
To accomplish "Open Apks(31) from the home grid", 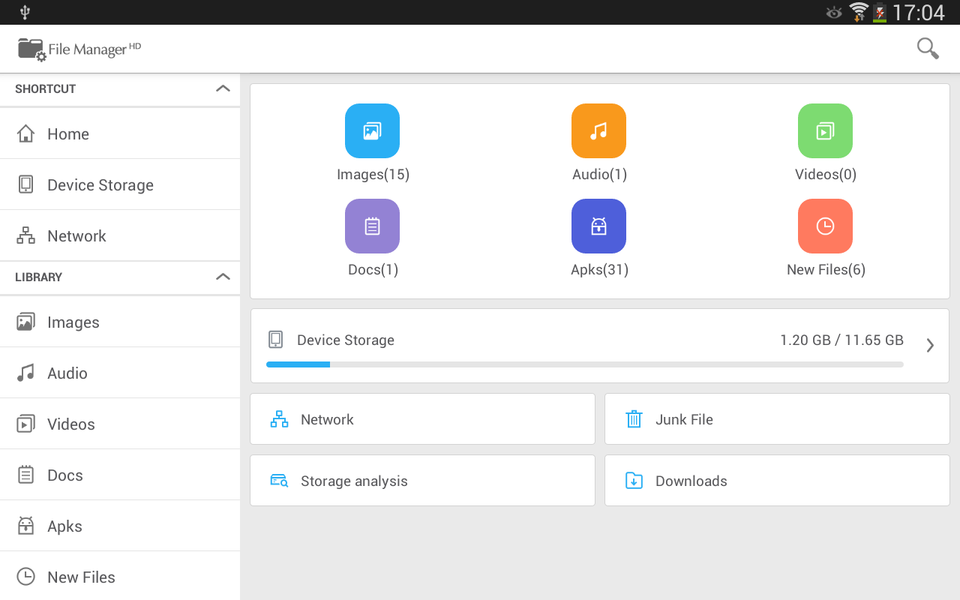I will click(x=598, y=236).
